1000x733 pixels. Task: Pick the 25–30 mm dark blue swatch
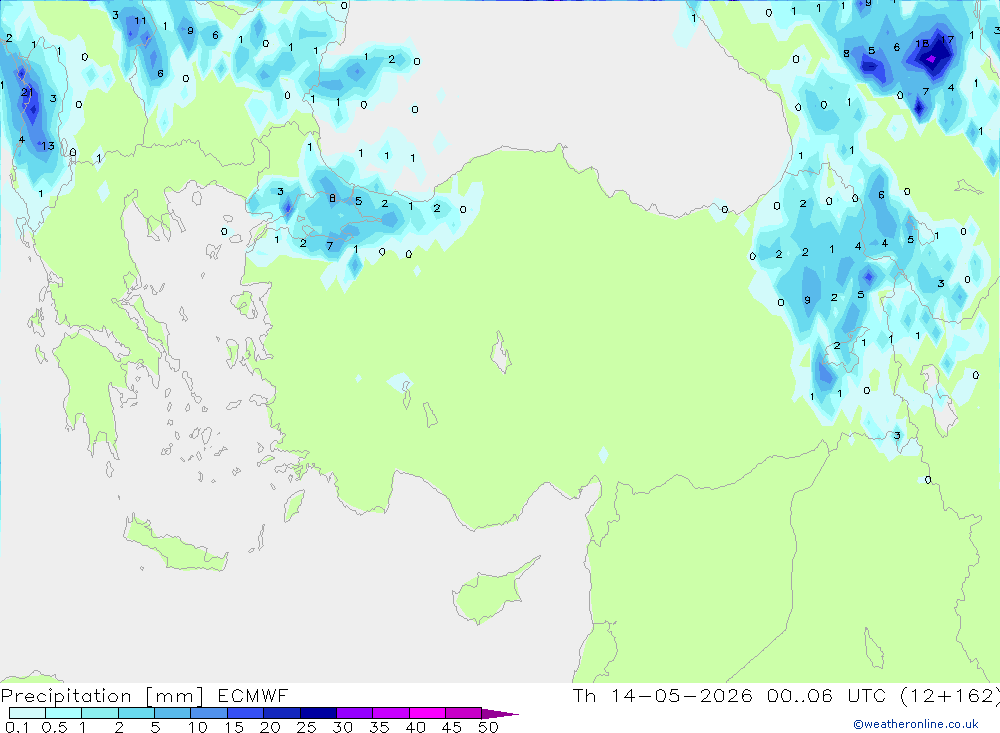click(318, 713)
